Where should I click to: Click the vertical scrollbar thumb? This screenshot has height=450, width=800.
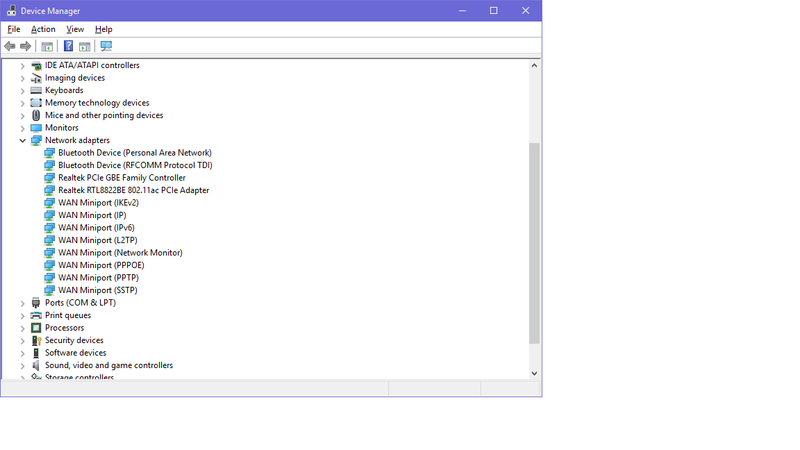point(534,243)
